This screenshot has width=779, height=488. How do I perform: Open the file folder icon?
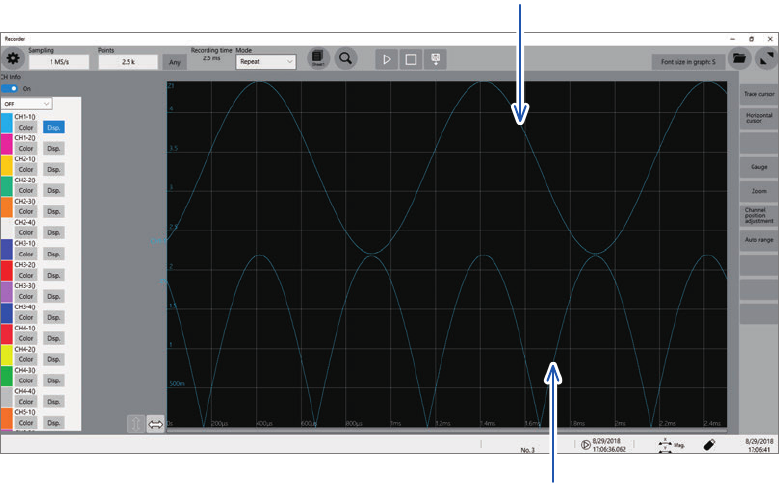(739, 59)
